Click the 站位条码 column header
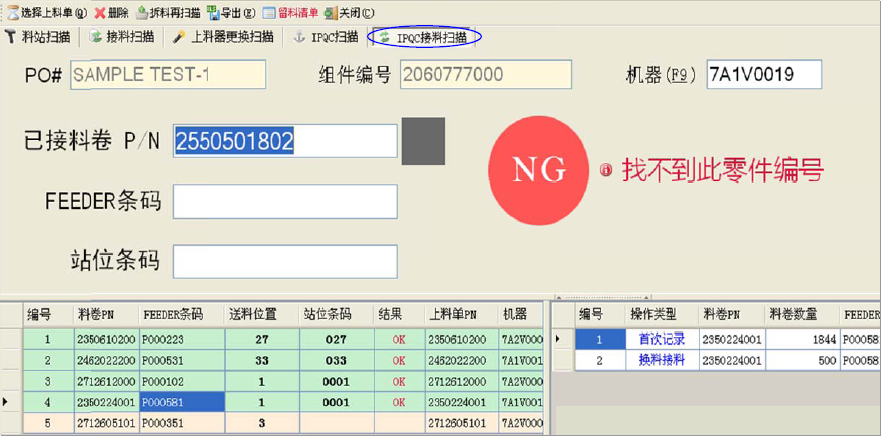882x437 pixels. pos(336,314)
